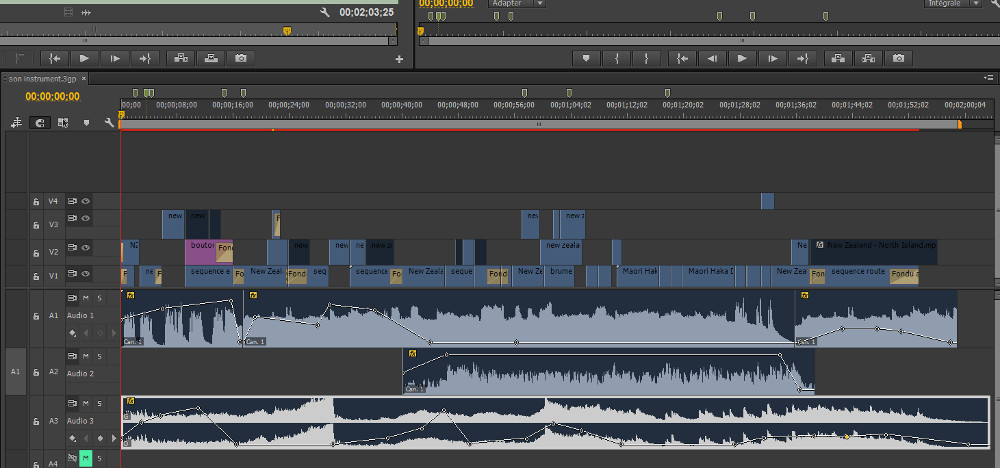Open the timeline panel menu

pos(989,77)
